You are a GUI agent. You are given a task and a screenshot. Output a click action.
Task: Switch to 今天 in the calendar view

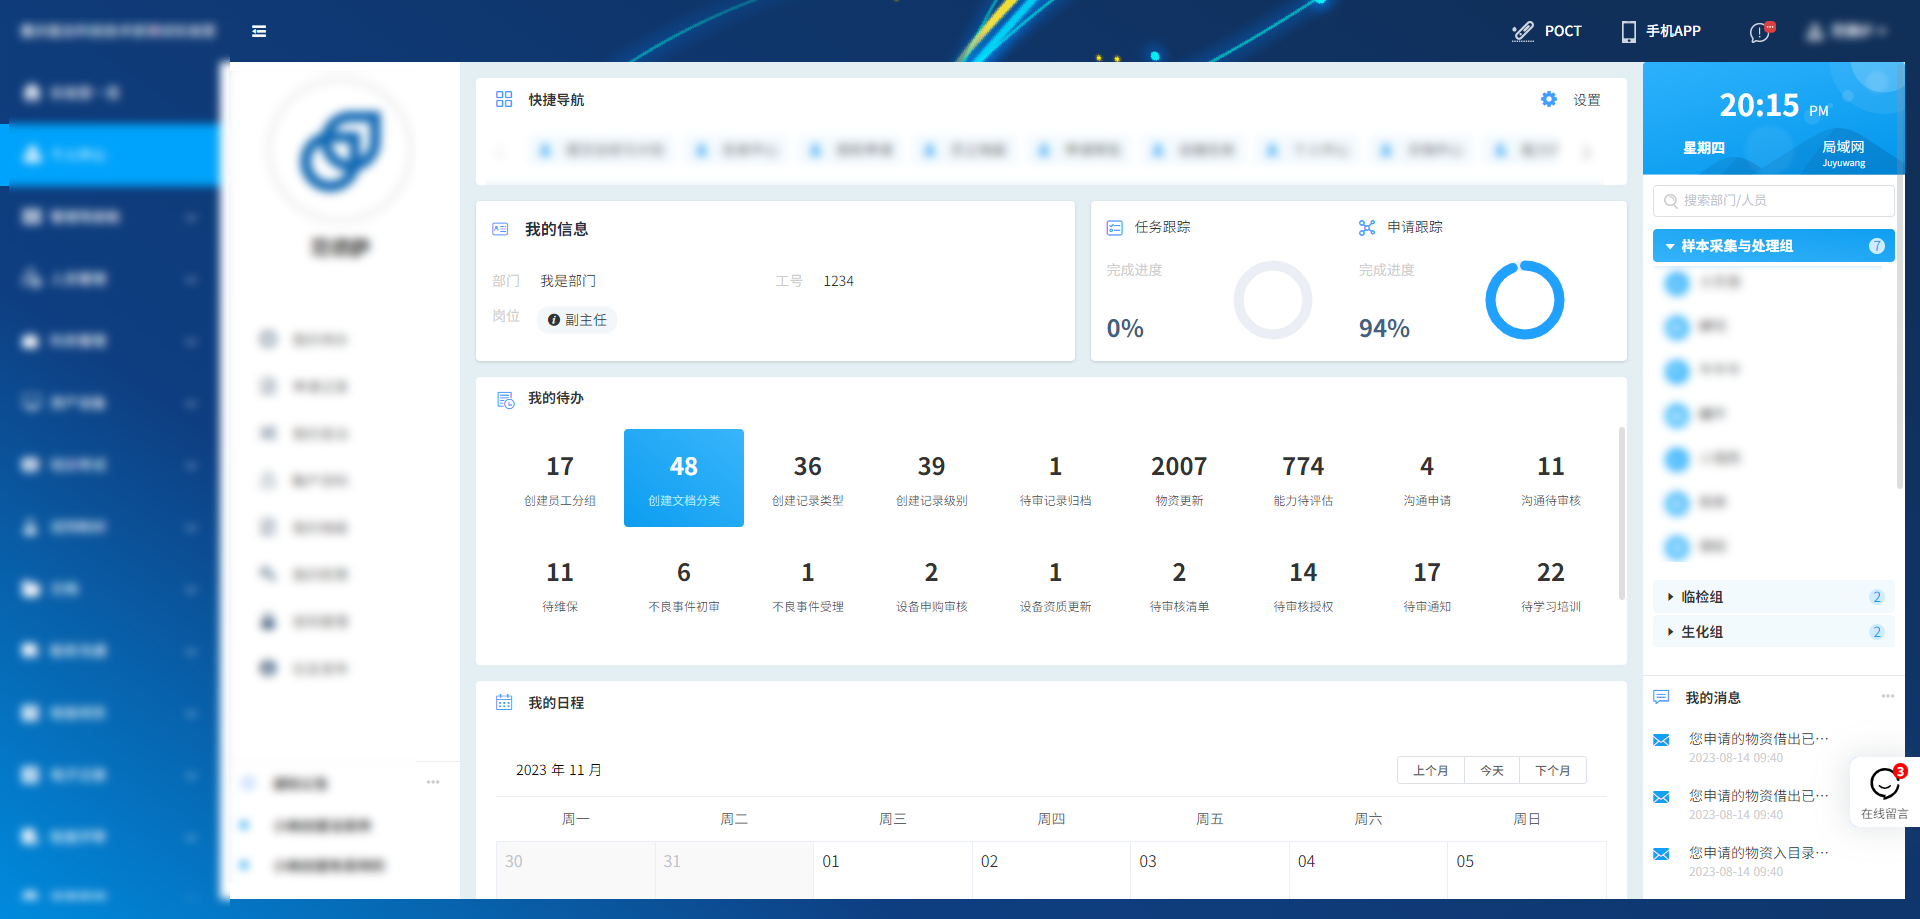(x=1491, y=770)
